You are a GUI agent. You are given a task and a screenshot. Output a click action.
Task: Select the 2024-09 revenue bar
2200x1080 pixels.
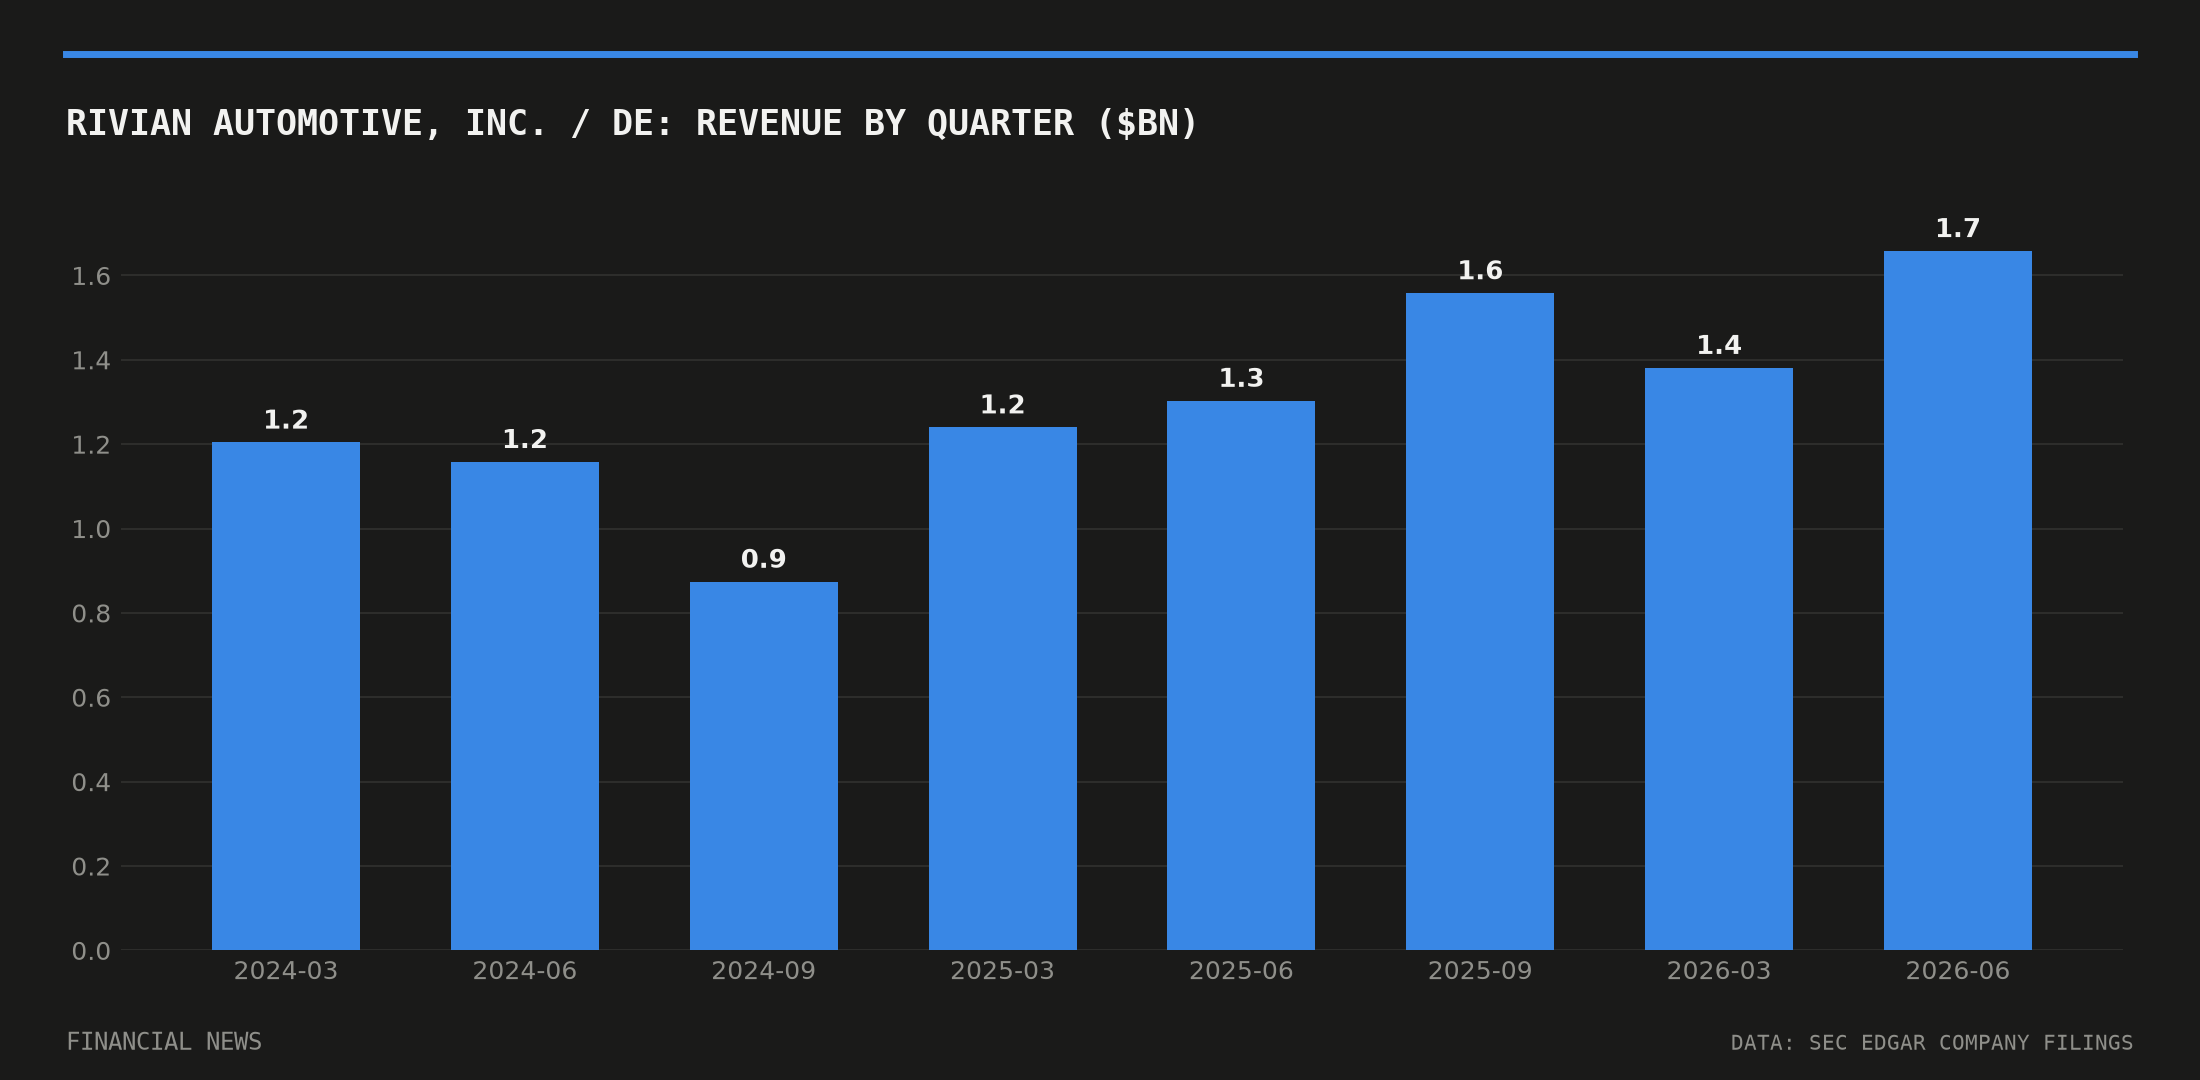point(764,766)
